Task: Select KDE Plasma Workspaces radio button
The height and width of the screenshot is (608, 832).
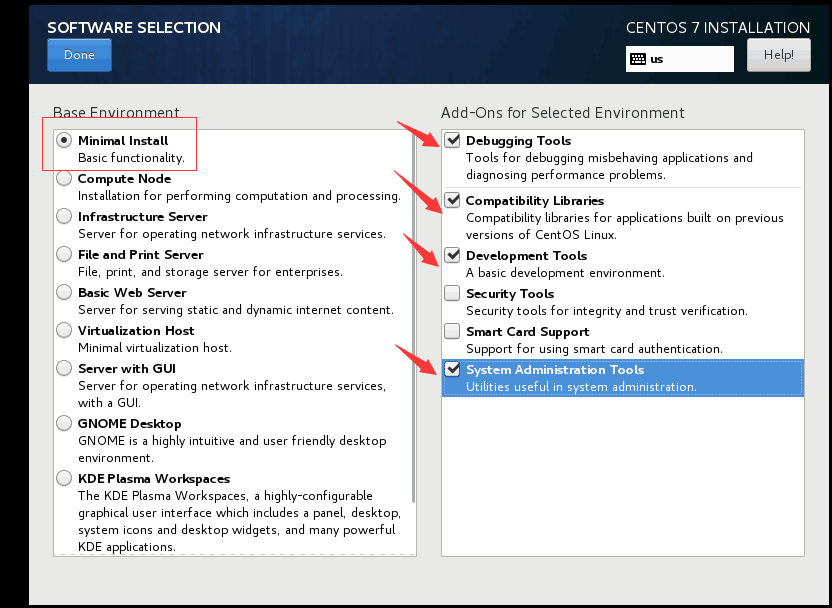Action: tap(64, 478)
